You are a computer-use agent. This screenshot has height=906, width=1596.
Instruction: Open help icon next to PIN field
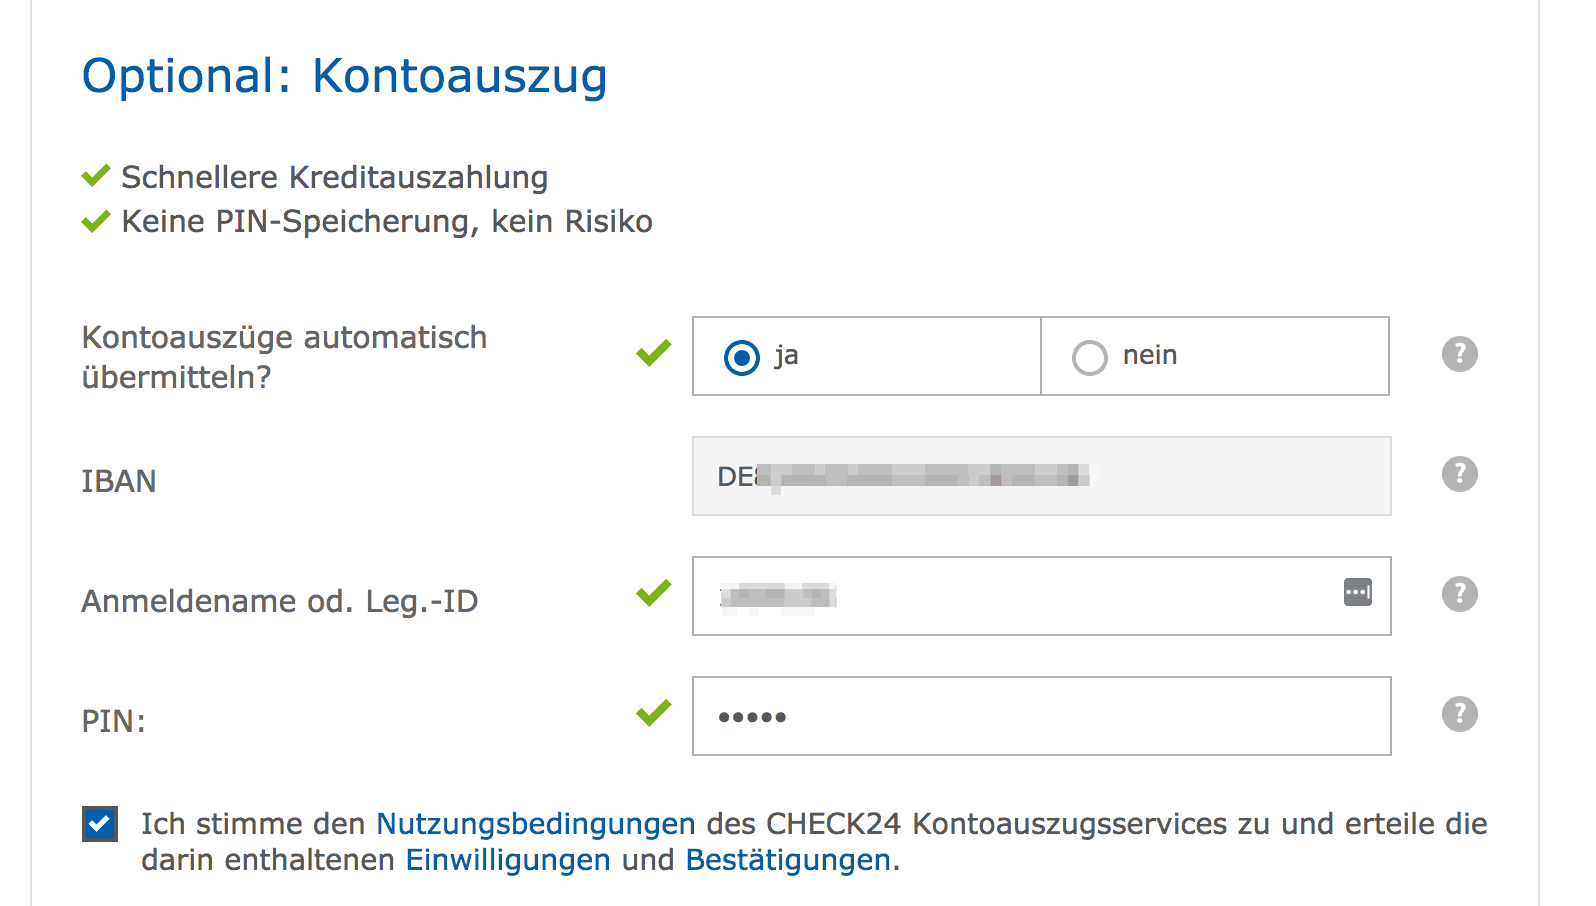coord(1459,714)
